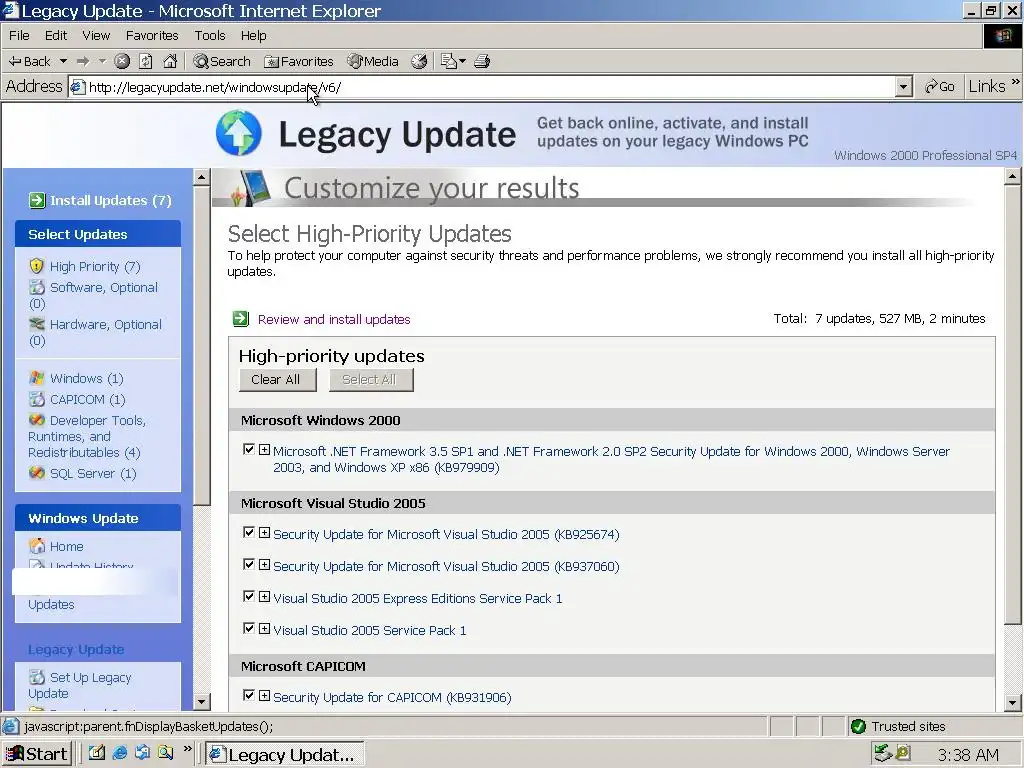Expand Visual Studio 2005 Express Editions SP1 details
The width and height of the screenshot is (1024, 768).
pos(264,596)
